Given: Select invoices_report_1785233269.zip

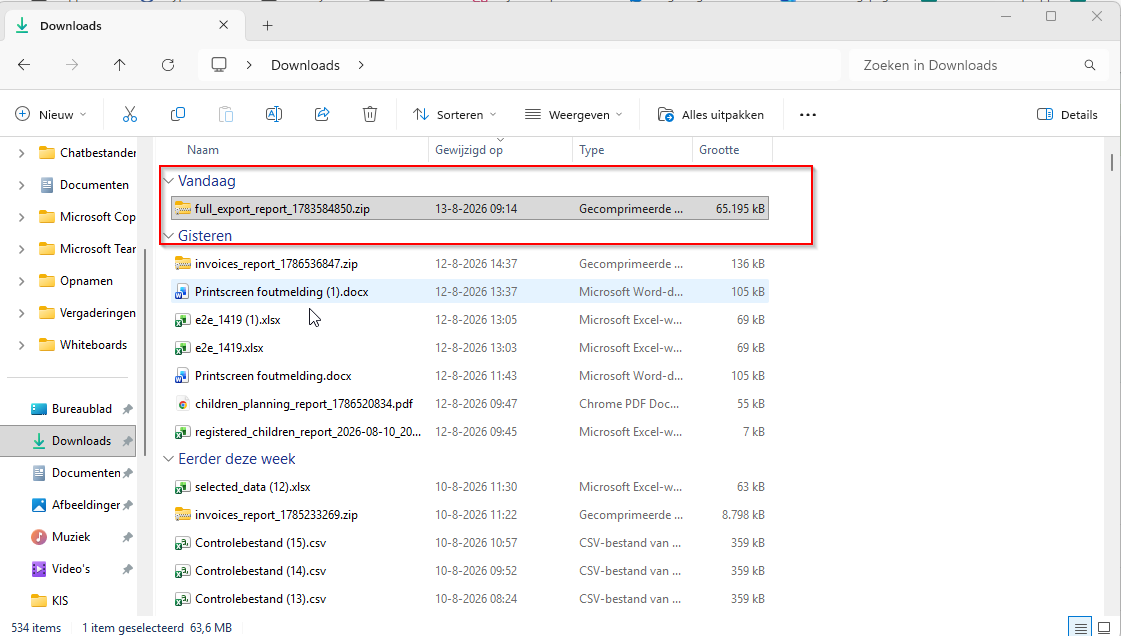Looking at the screenshot, I should click(x=470, y=515).
